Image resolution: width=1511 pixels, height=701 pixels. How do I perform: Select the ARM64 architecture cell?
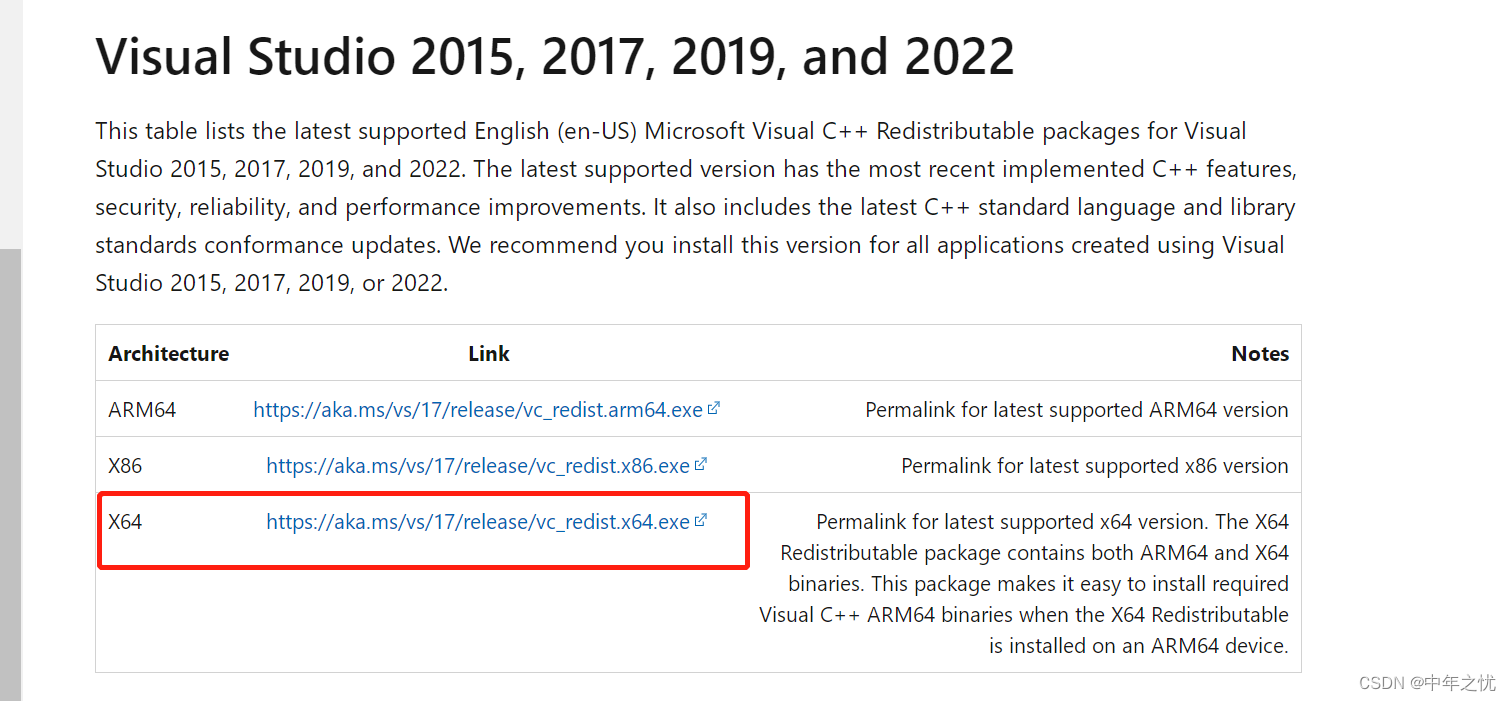tap(142, 409)
